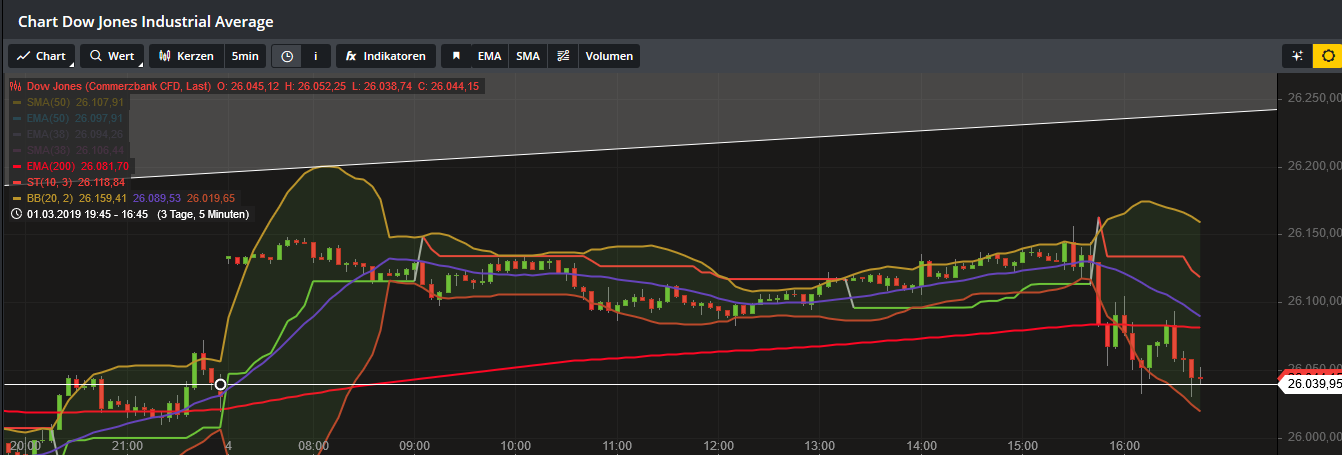Click the 26.150,00 price axis label
The width and height of the screenshot is (1342, 455).
tap(1312, 233)
